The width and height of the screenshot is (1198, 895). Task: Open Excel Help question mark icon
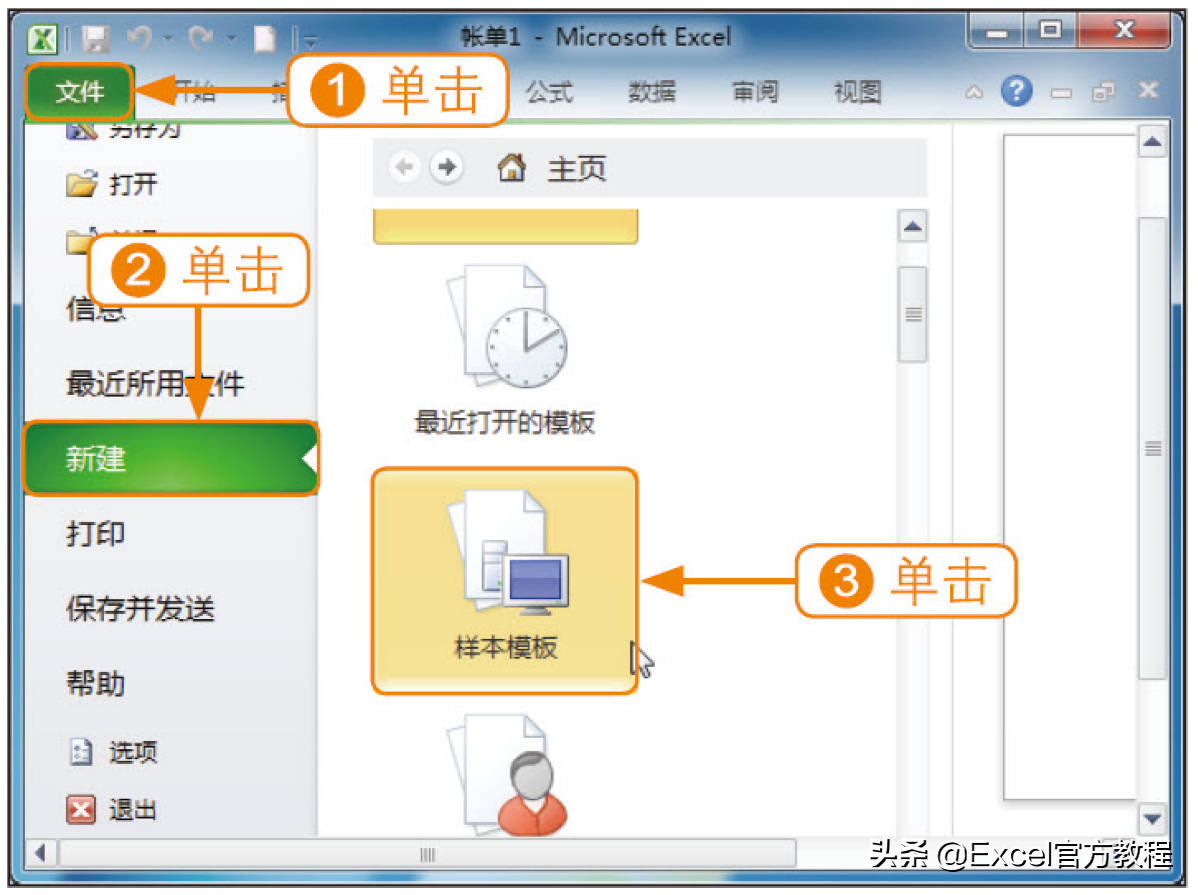1016,91
